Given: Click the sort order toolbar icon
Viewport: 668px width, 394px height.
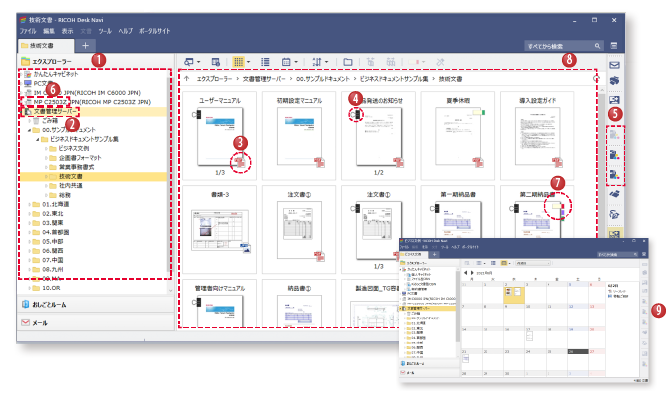Looking at the screenshot, I should [x=317, y=62].
